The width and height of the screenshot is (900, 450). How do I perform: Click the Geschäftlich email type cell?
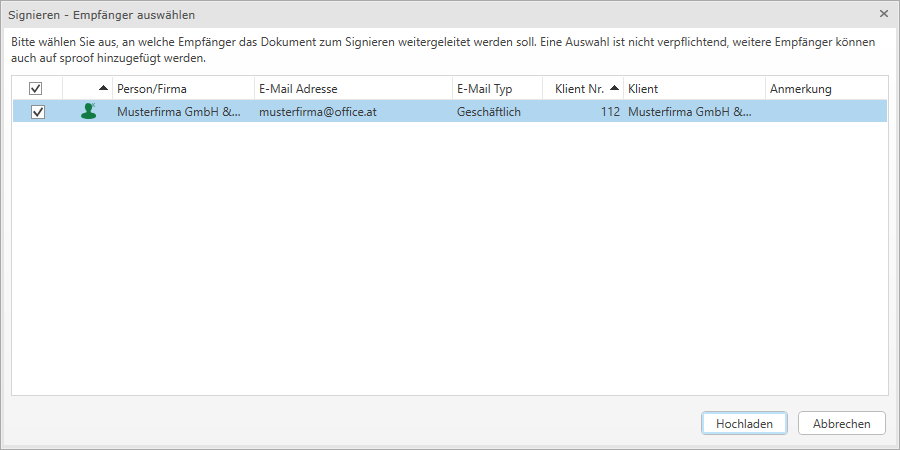[491, 112]
